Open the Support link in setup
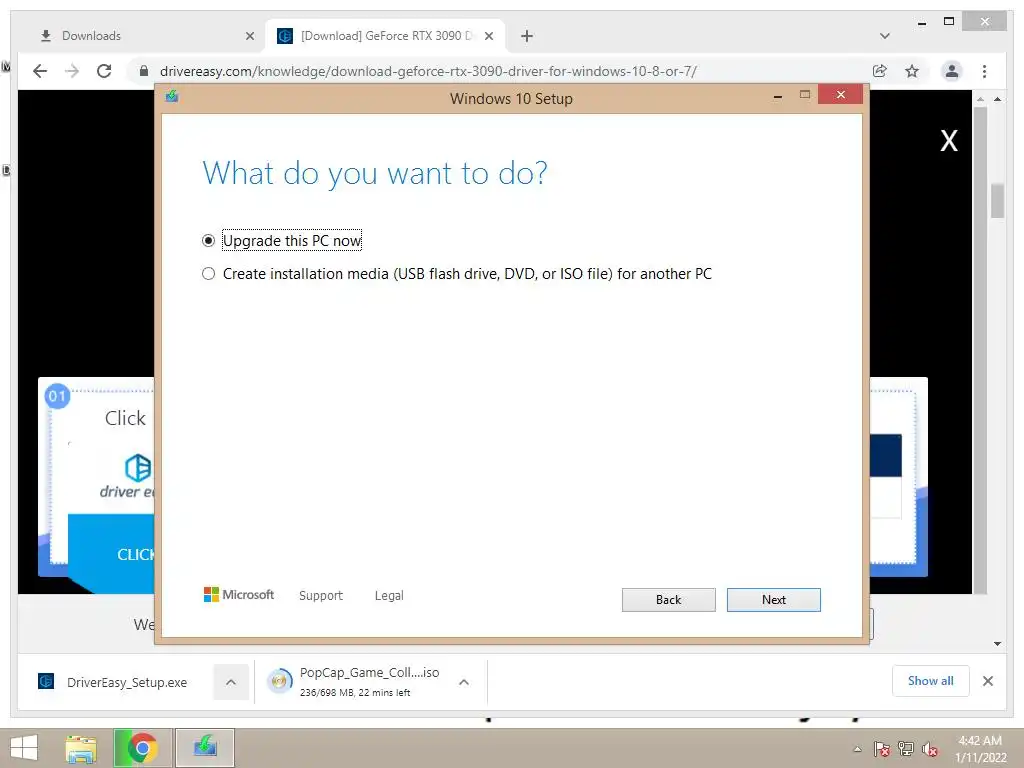The image size is (1024, 768). pos(321,596)
